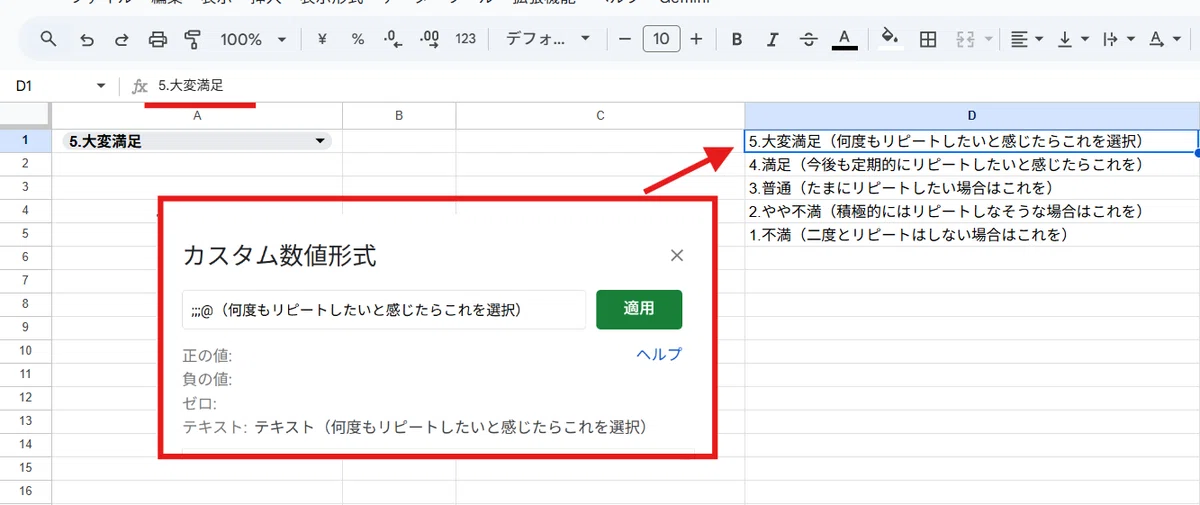Close the カスタム数値形式 dialog
The image size is (1200, 505).
point(677,255)
